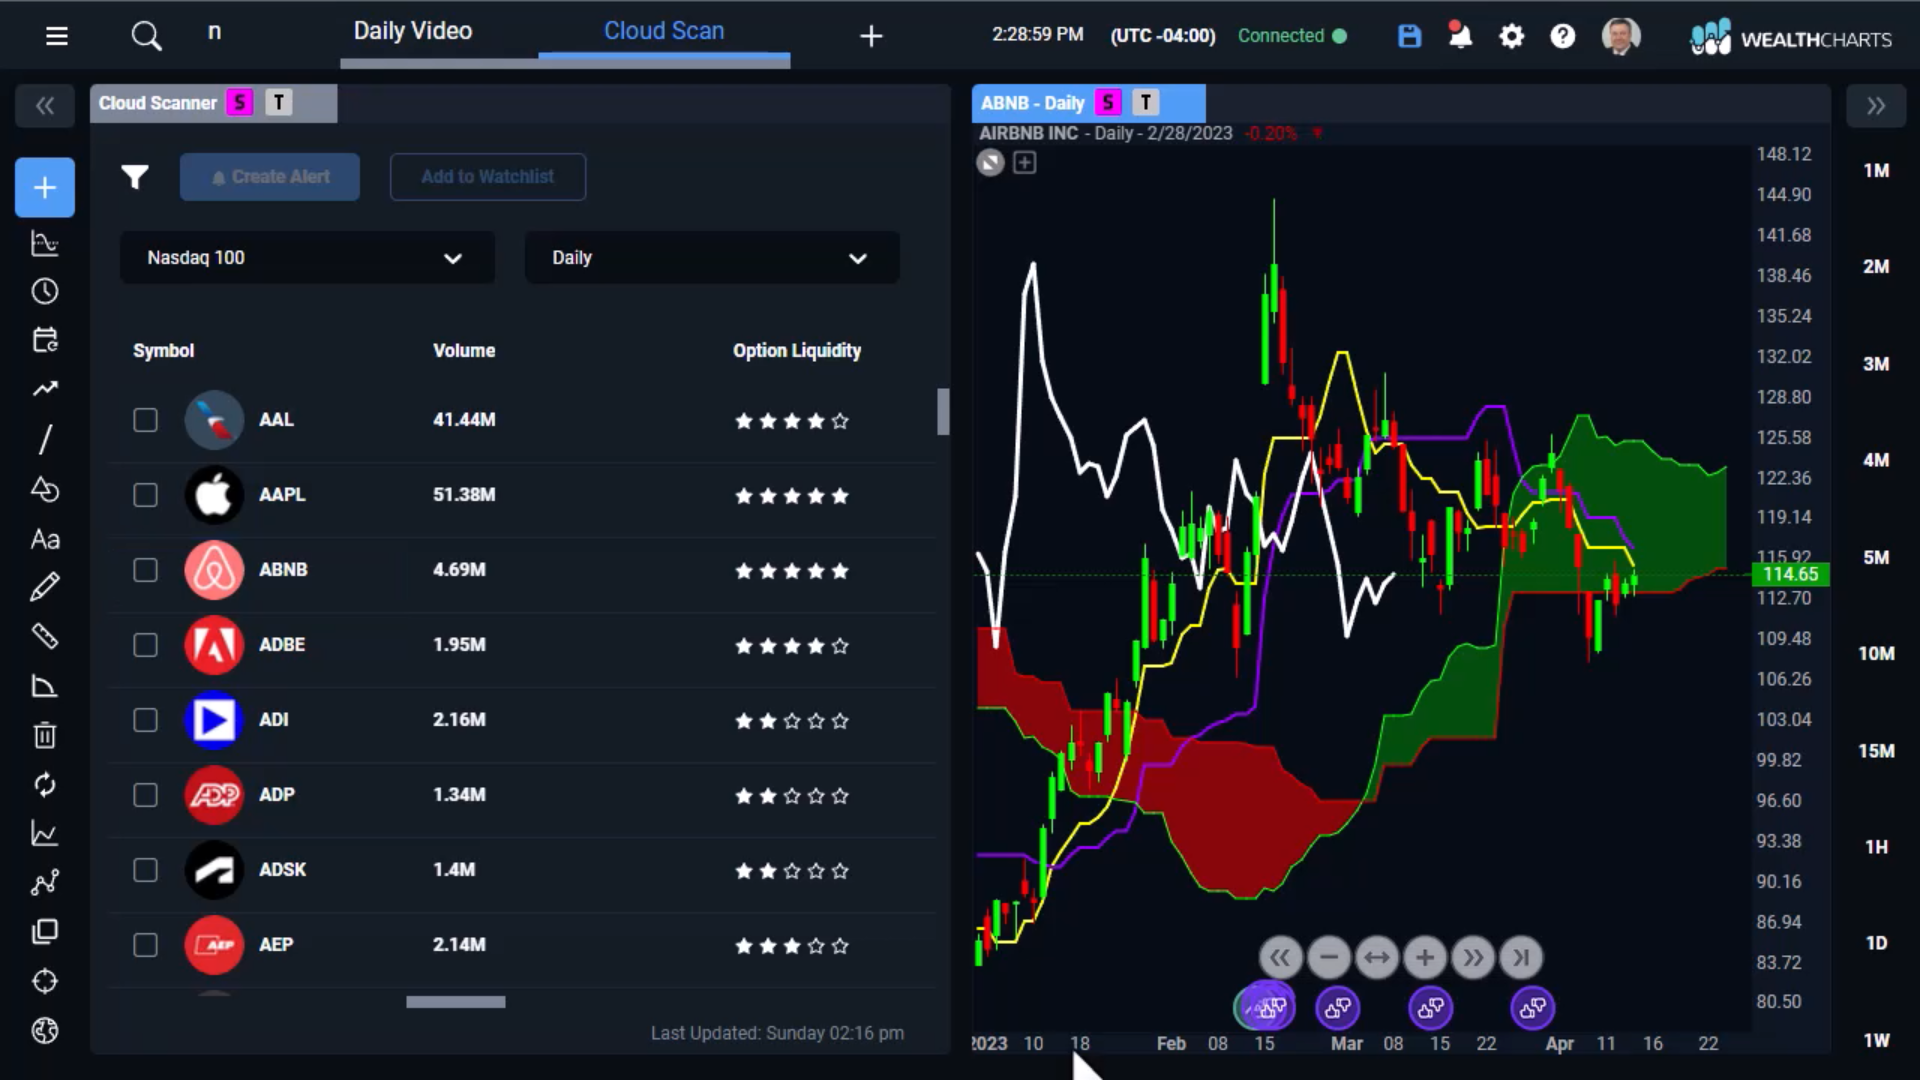
Task: Click the disabled indicator circle on chart
Action: point(990,162)
